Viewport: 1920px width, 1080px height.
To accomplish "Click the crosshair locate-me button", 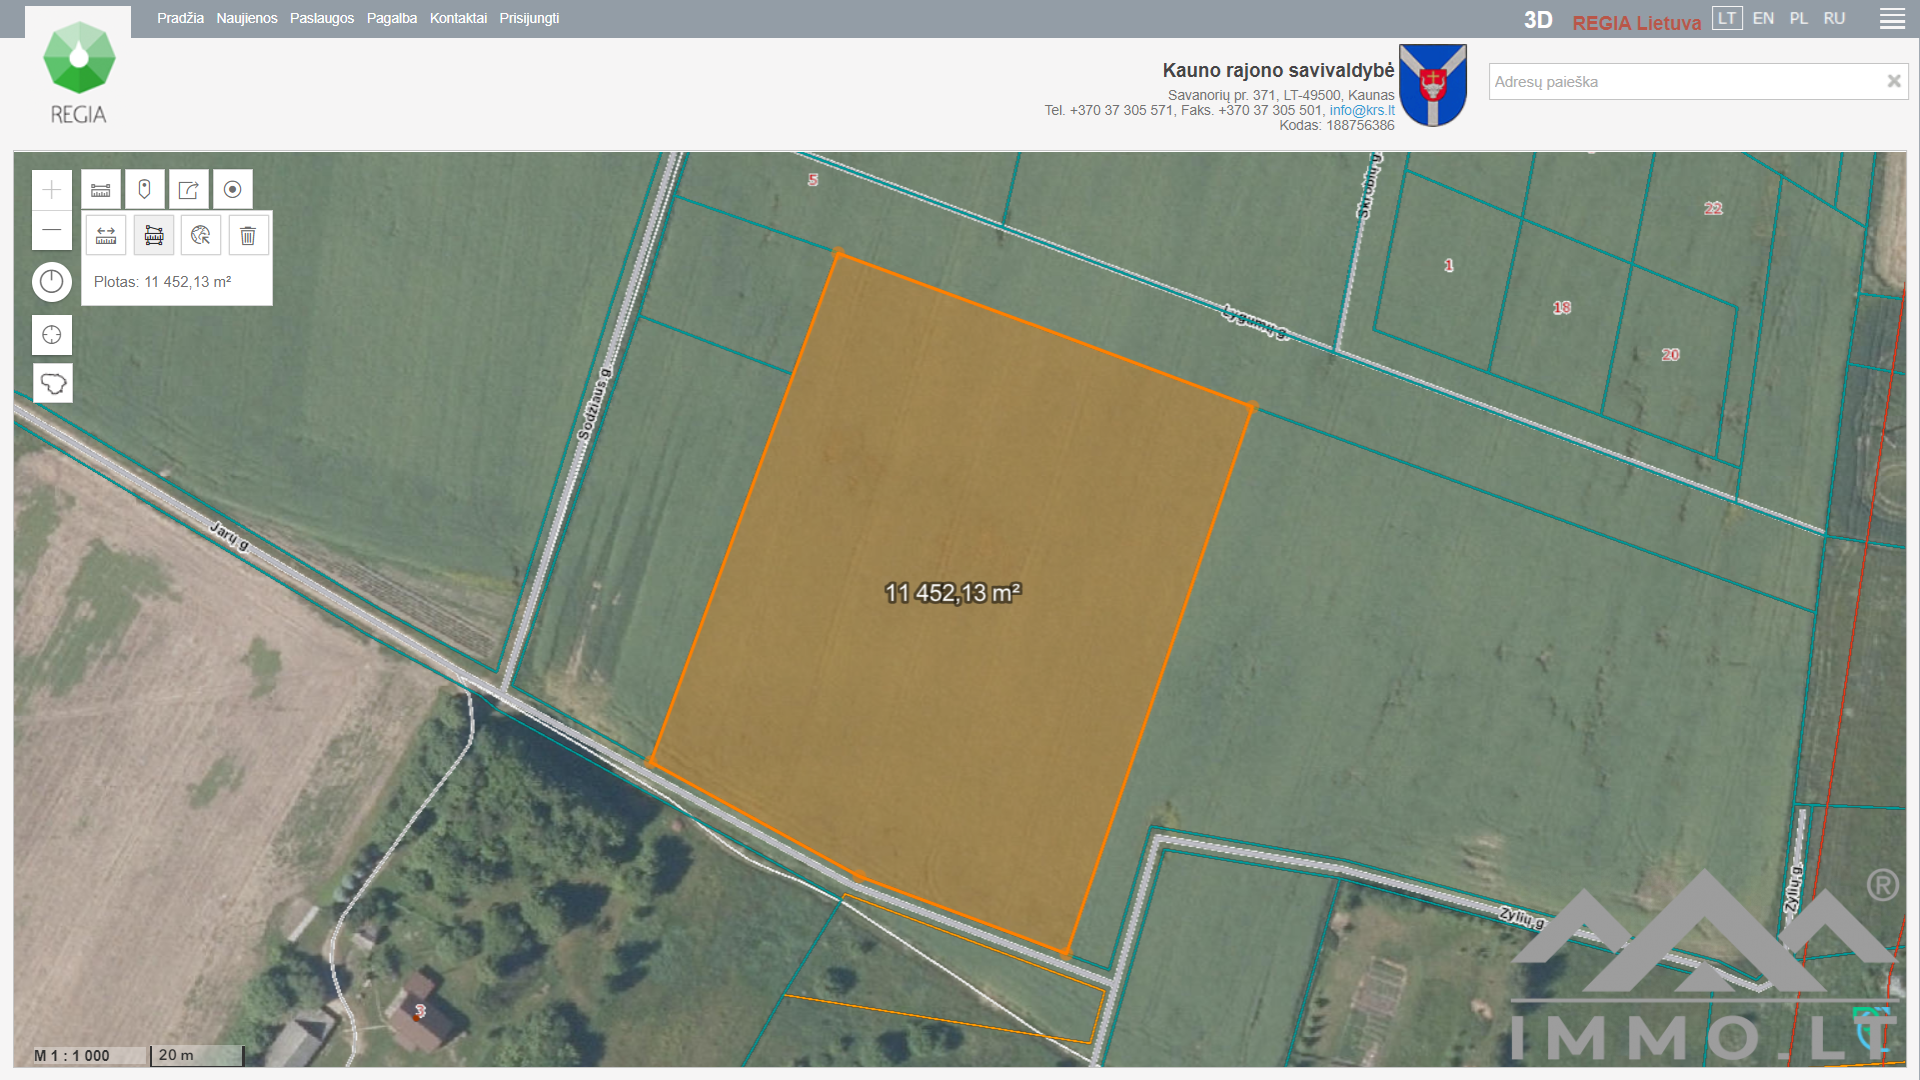I will coord(52,335).
